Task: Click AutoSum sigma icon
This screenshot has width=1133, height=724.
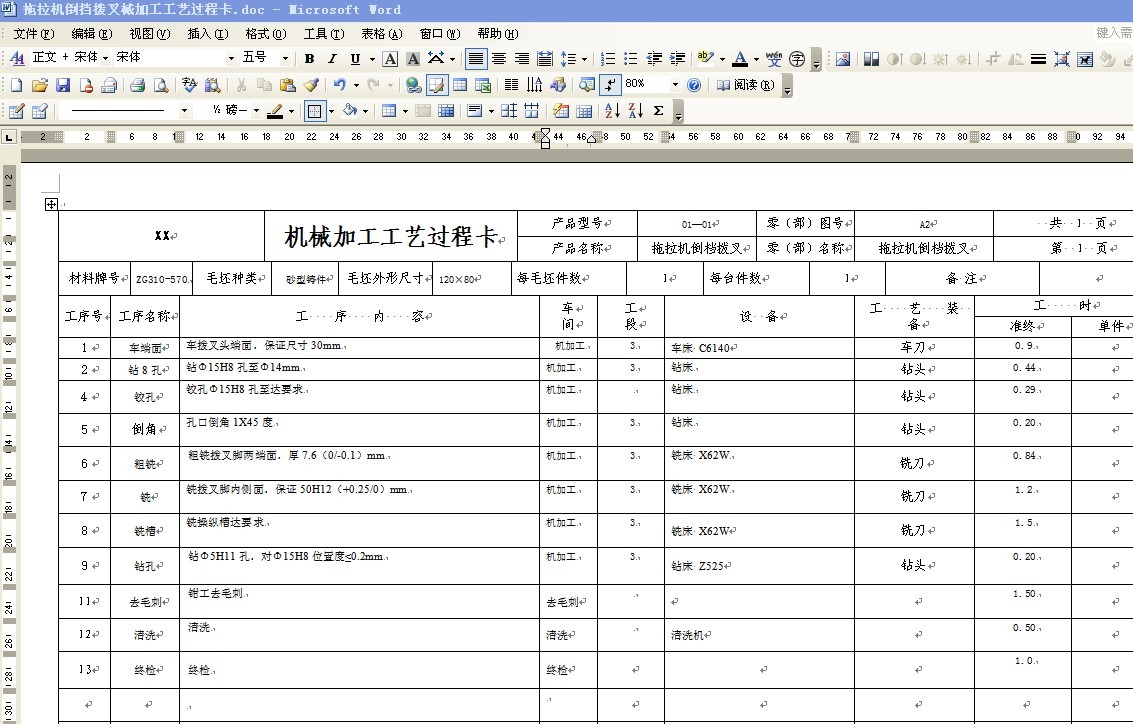Action: click(x=658, y=111)
